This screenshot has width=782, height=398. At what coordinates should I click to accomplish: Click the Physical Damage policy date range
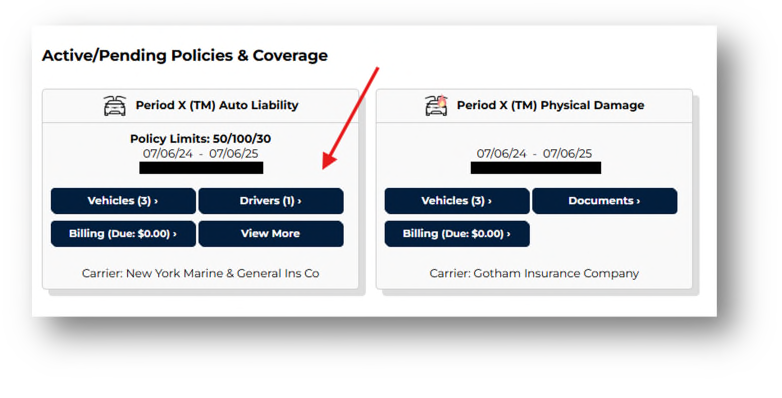534,154
